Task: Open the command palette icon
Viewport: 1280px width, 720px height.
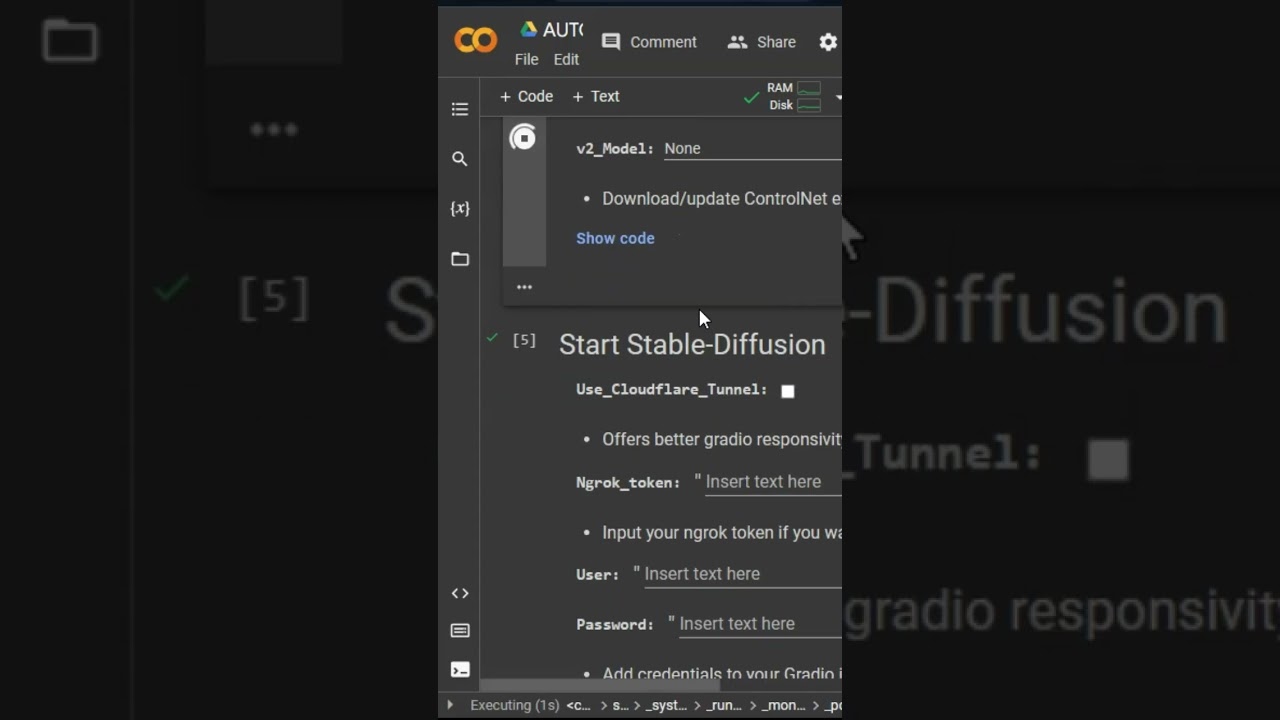Action: pyautogui.click(x=460, y=631)
